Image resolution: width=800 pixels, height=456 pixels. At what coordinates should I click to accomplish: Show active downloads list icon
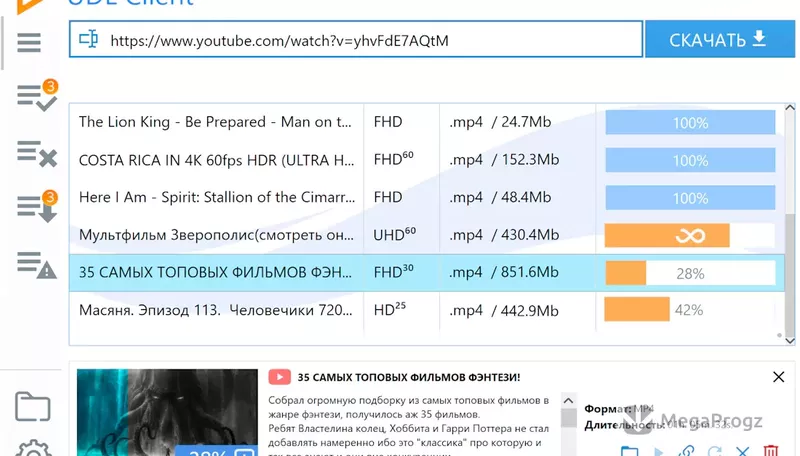coord(37,207)
